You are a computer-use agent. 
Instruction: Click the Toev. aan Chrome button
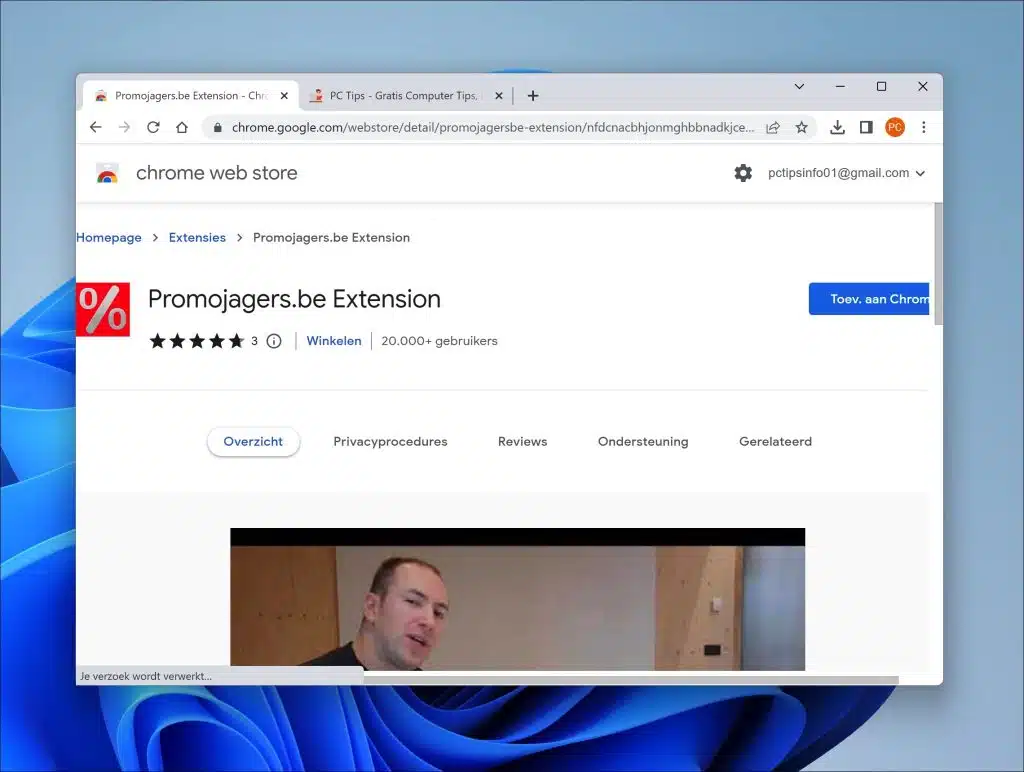pos(869,299)
